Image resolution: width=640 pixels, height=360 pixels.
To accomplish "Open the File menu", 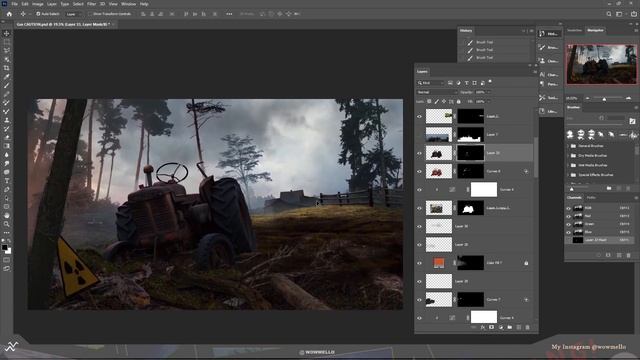I will (x=15, y=4).
